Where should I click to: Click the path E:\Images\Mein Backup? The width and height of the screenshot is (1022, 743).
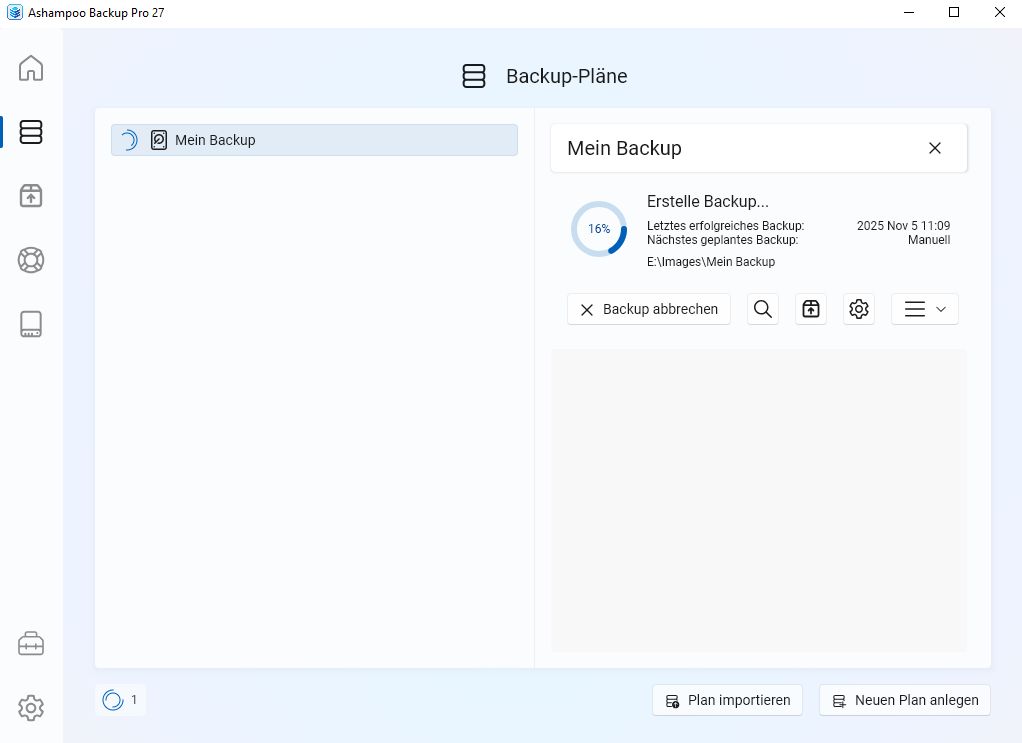click(x=711, y=262)
